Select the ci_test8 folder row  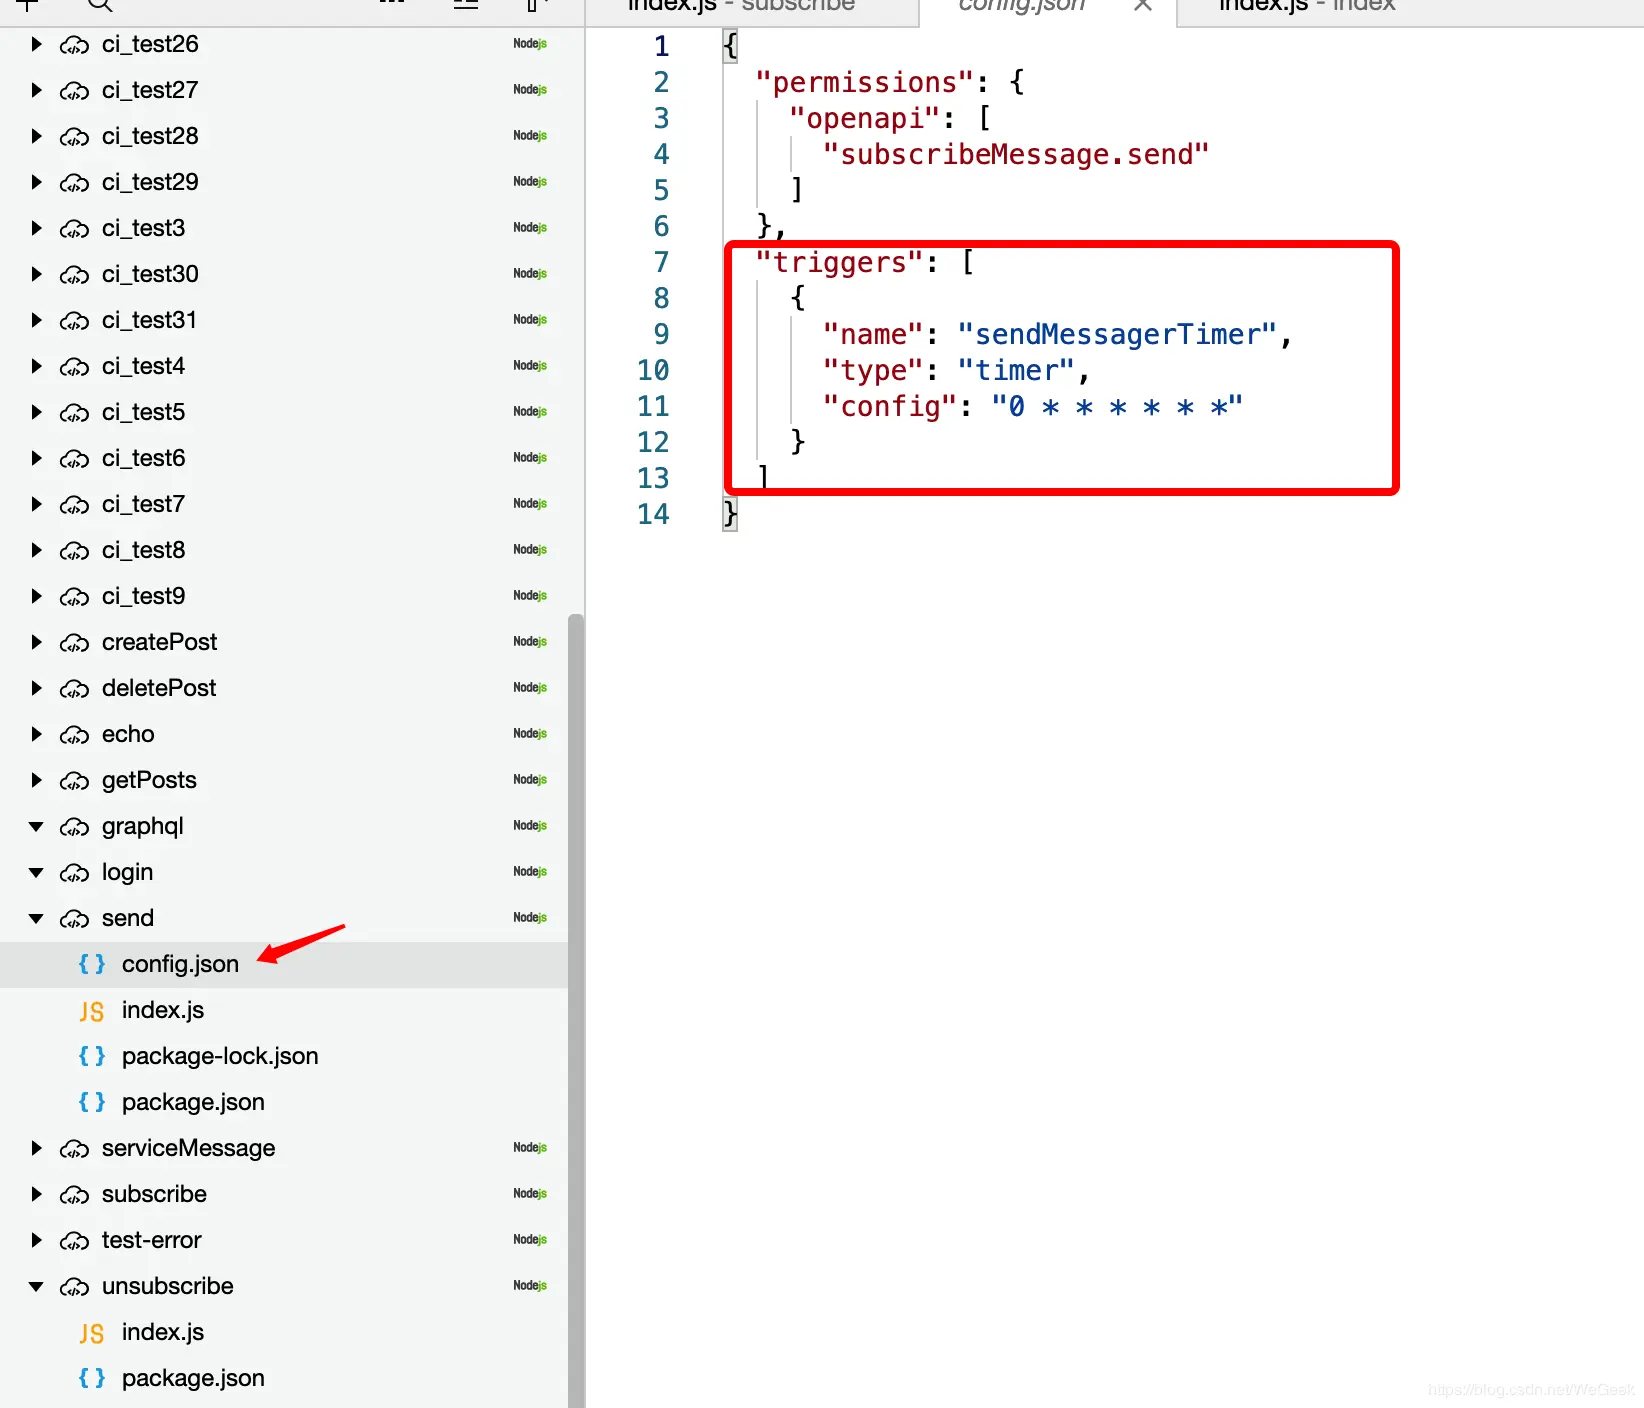(x=284, y=550)
